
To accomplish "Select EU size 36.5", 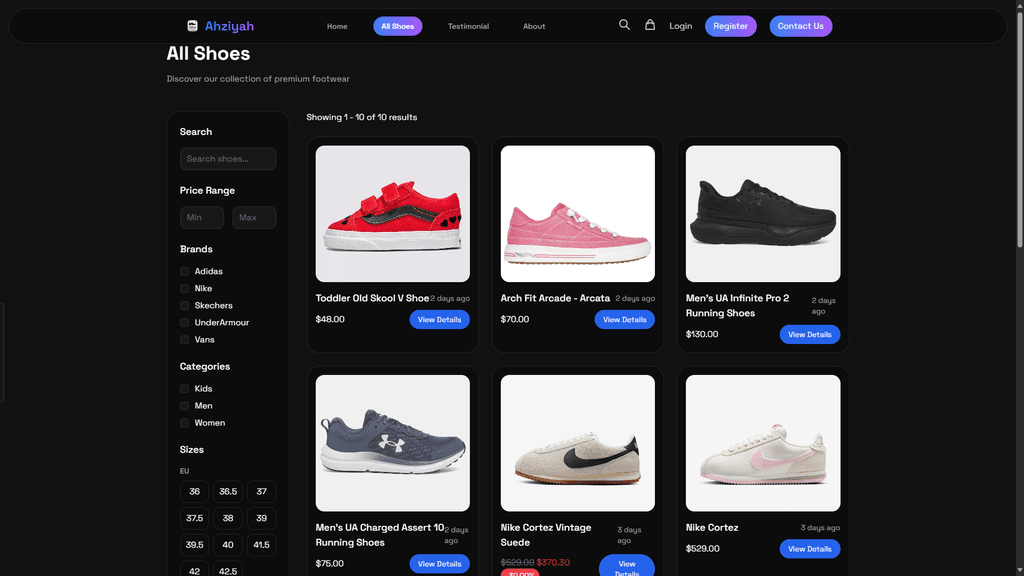I will pyautogui.click(x=228, y=492).
